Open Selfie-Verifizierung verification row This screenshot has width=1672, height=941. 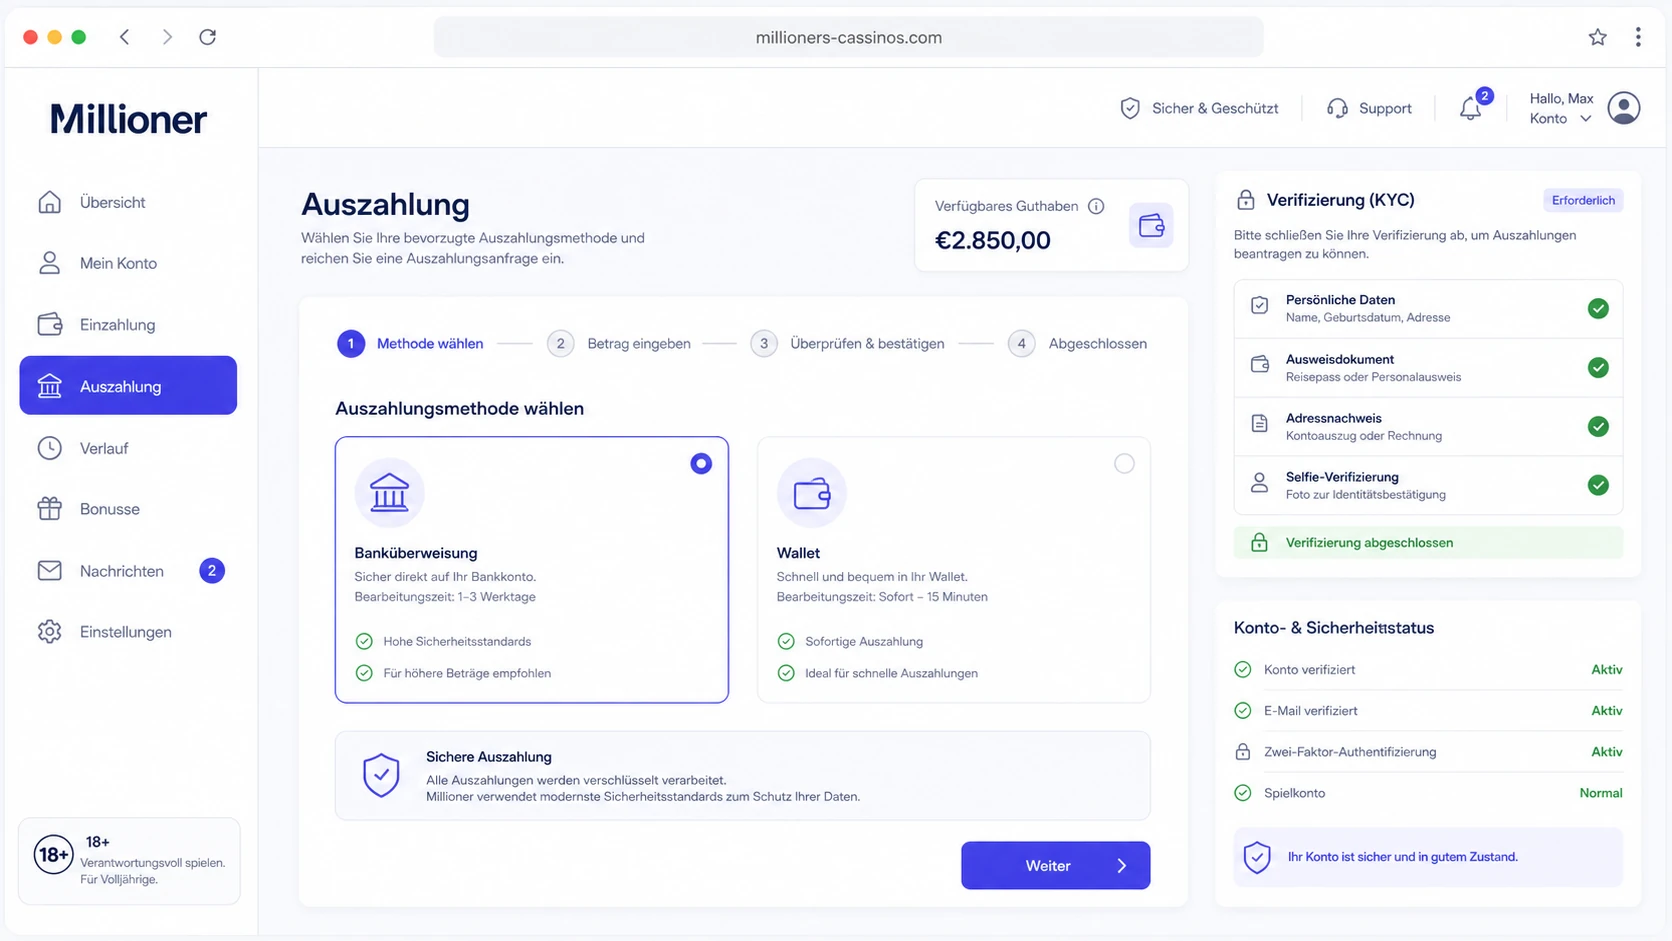point(1428,485)
